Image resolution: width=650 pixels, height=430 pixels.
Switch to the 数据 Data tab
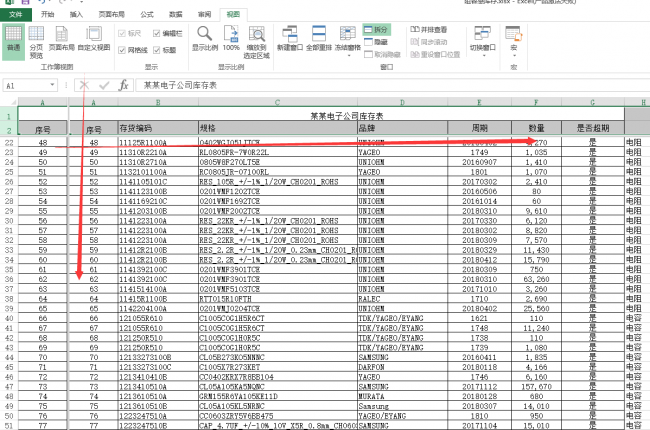tap(176, 15)
